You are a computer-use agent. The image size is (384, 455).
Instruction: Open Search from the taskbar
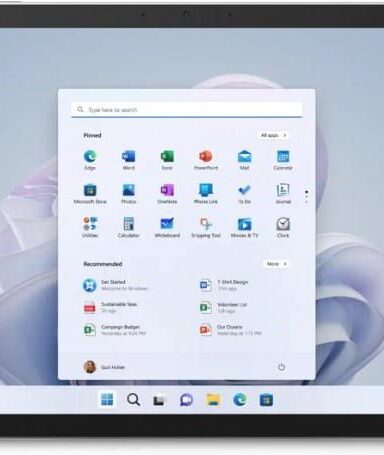pyautogui.click(x=133, y=399)
